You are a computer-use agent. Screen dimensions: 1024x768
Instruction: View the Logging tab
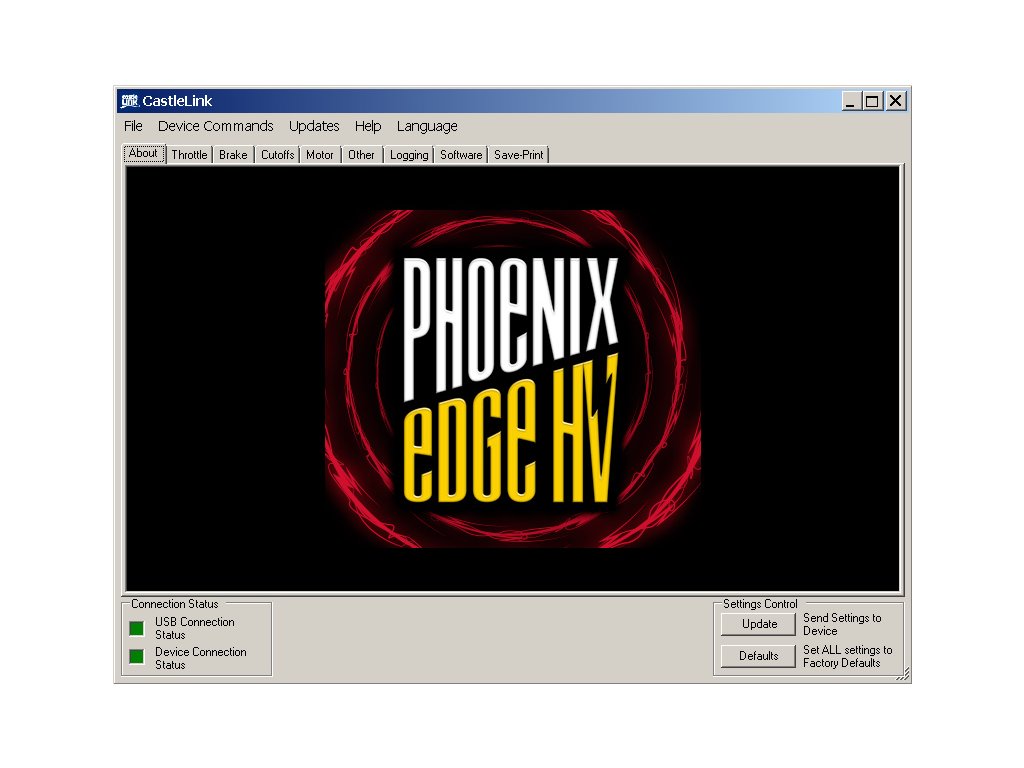(x=409, y=155)
